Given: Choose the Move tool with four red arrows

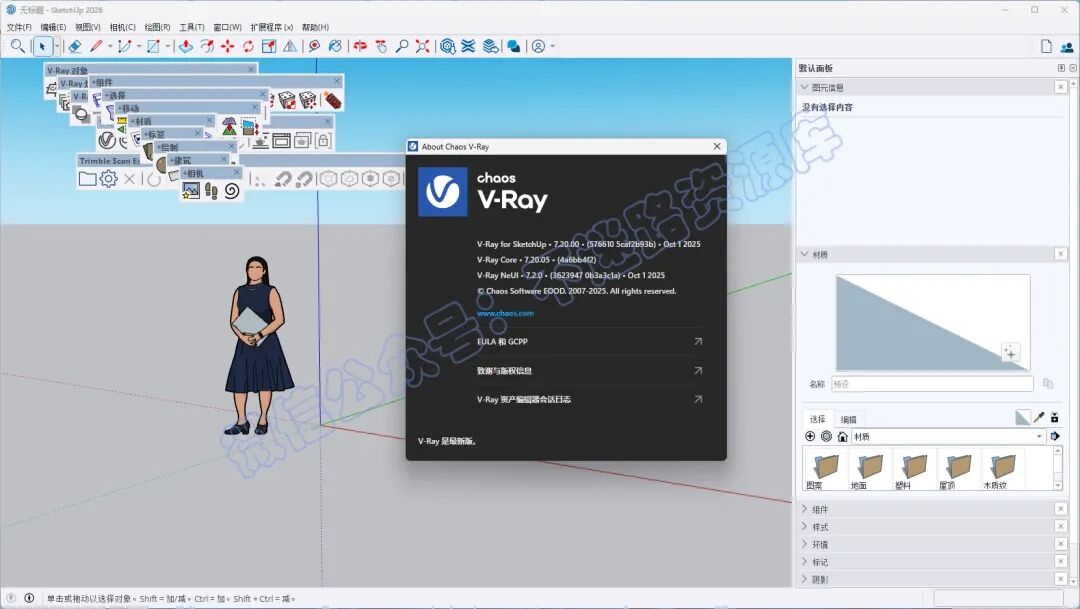Looking at the screenshot, I should 227,46.
